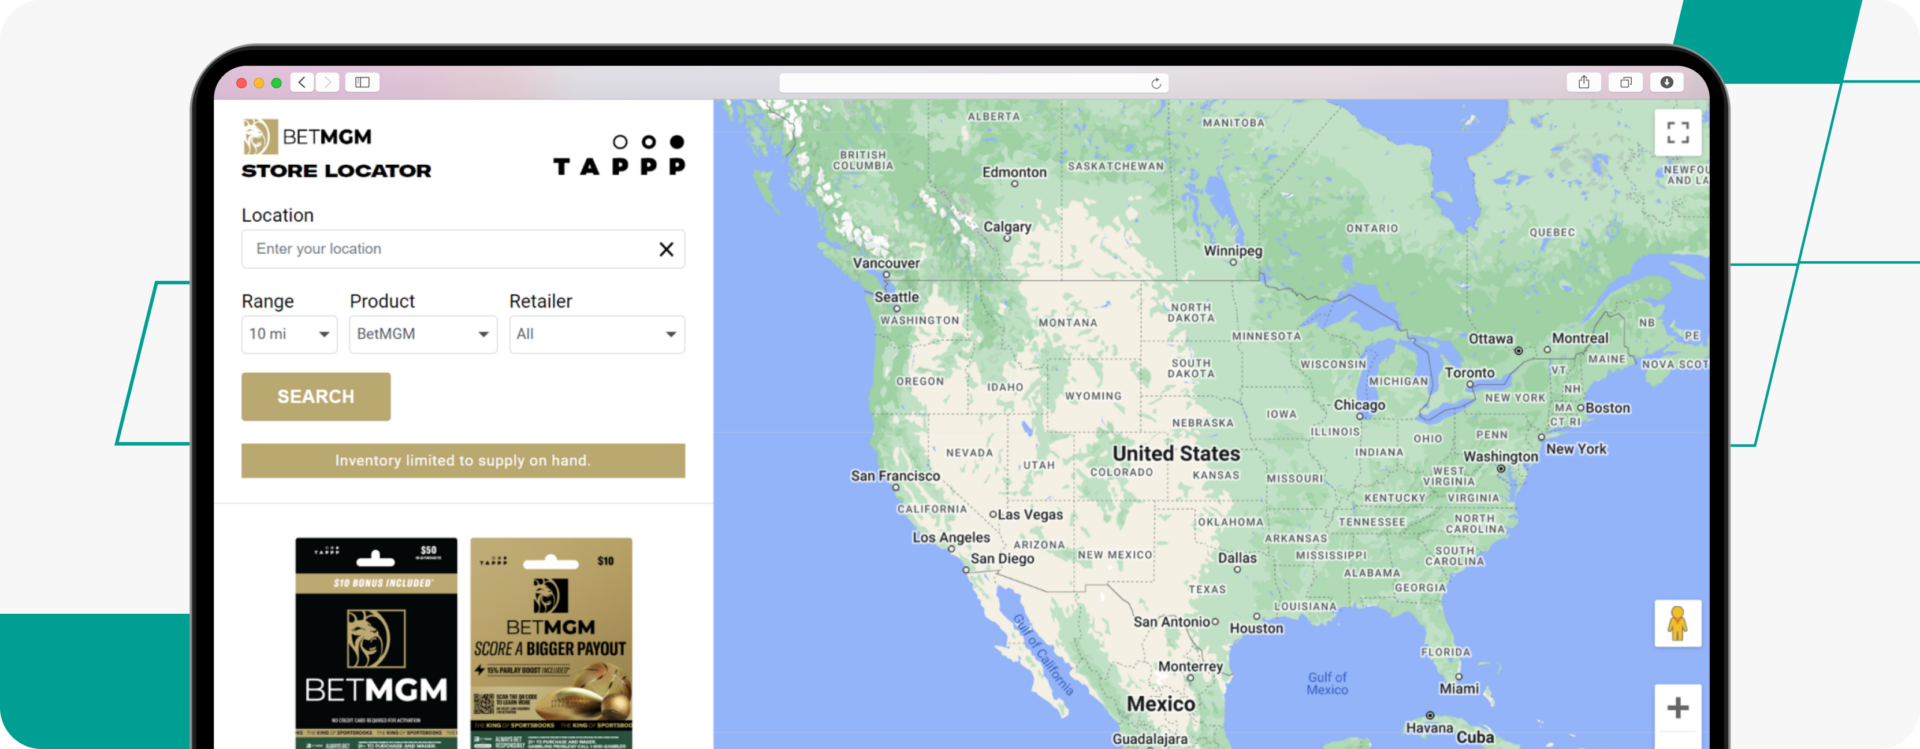The width and height of the screenshot is (1920, 749).
Task: Click the STORE LOCATOR heading
Action: coord(336,171)
